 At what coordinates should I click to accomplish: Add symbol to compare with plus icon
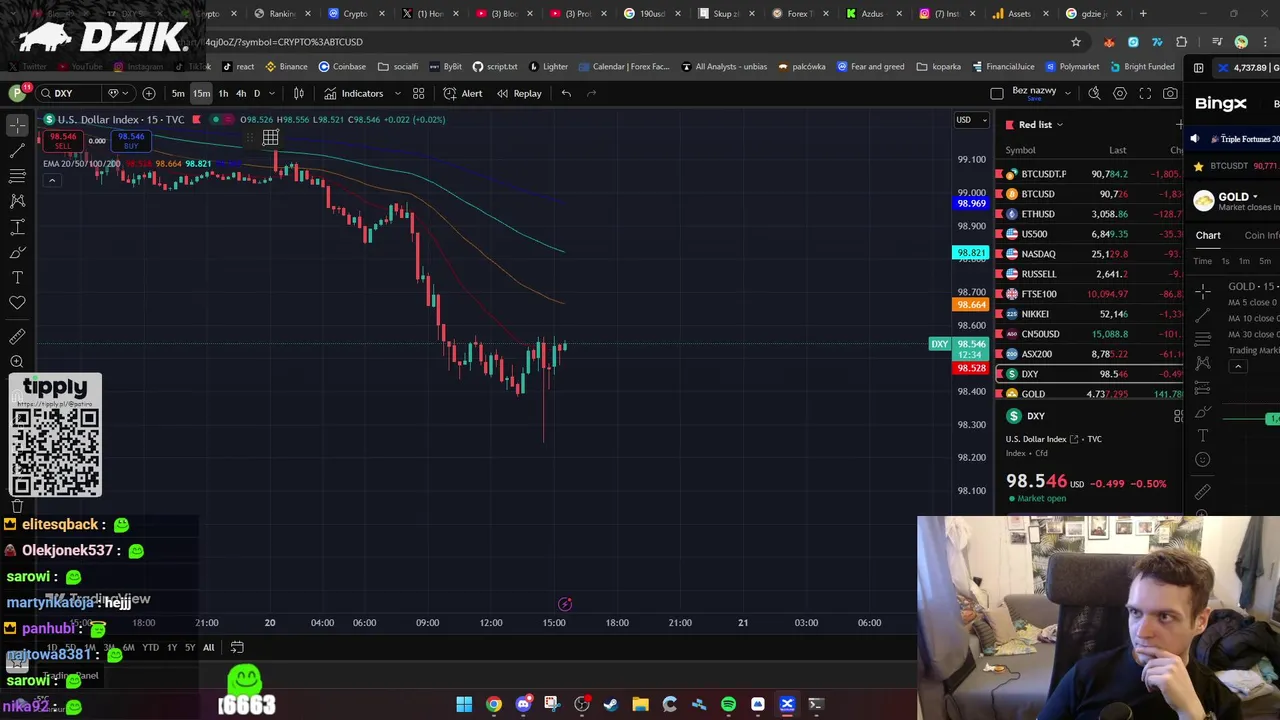point(149,93)
